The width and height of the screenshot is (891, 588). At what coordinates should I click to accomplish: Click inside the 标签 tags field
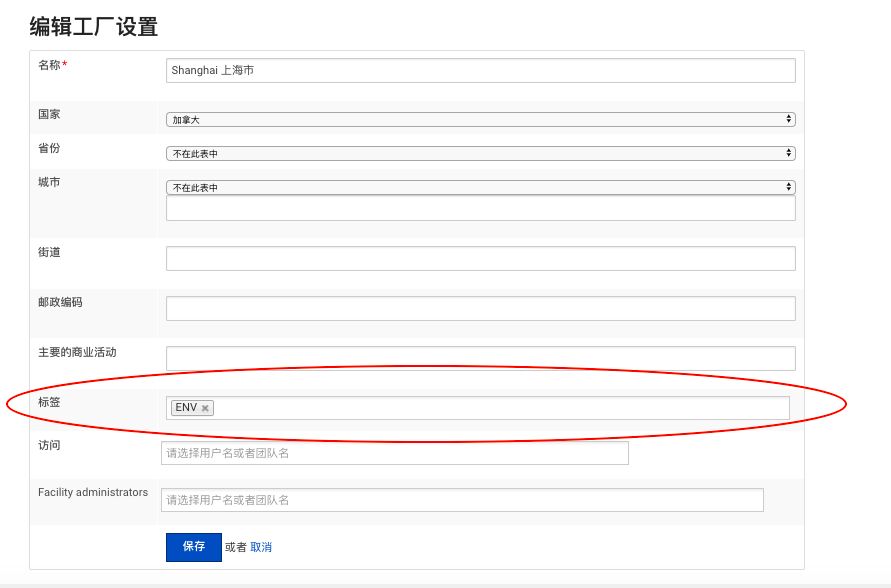[x=477, y=408]
